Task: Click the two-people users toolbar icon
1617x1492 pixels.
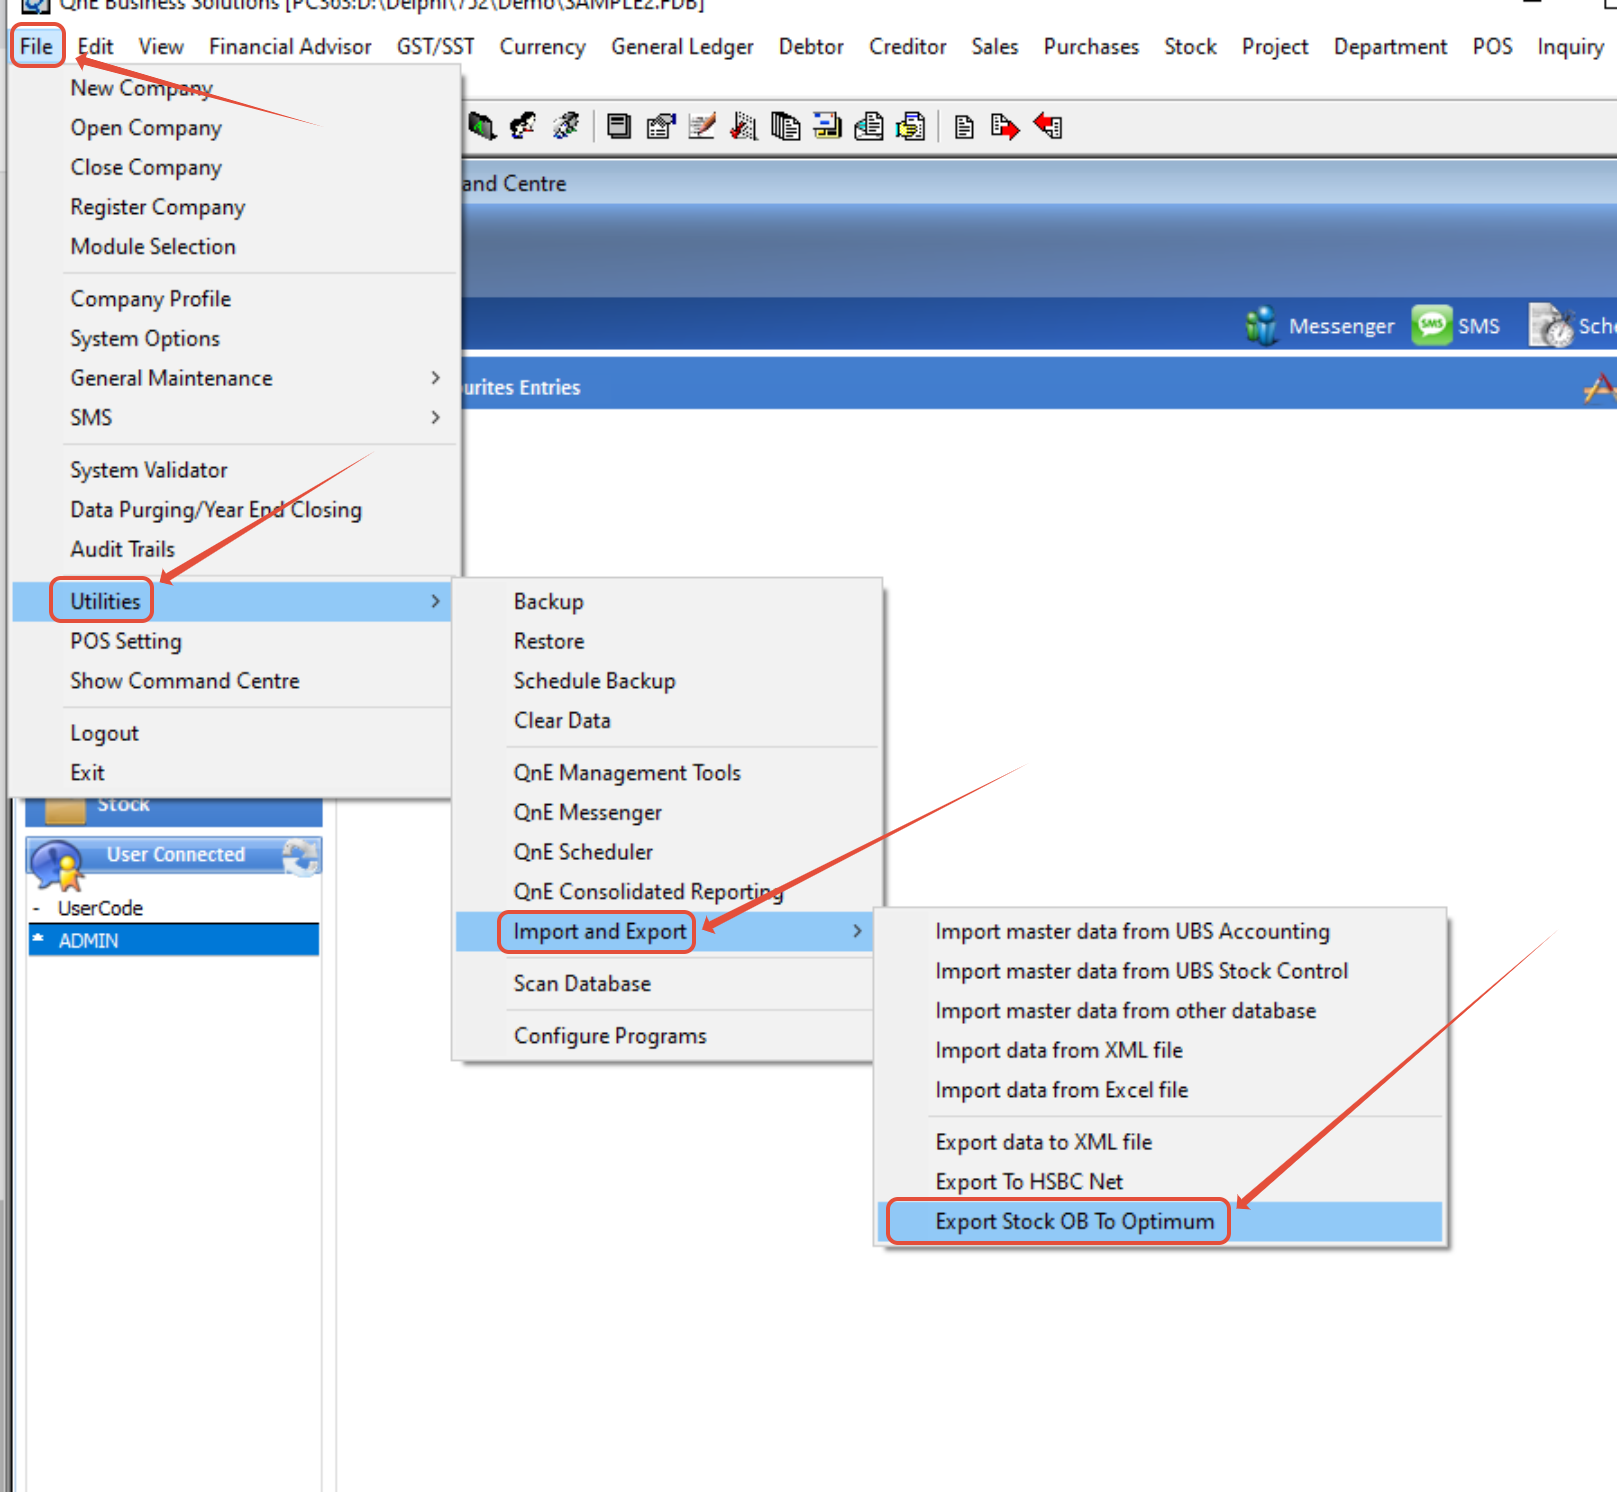Action: 523,126
